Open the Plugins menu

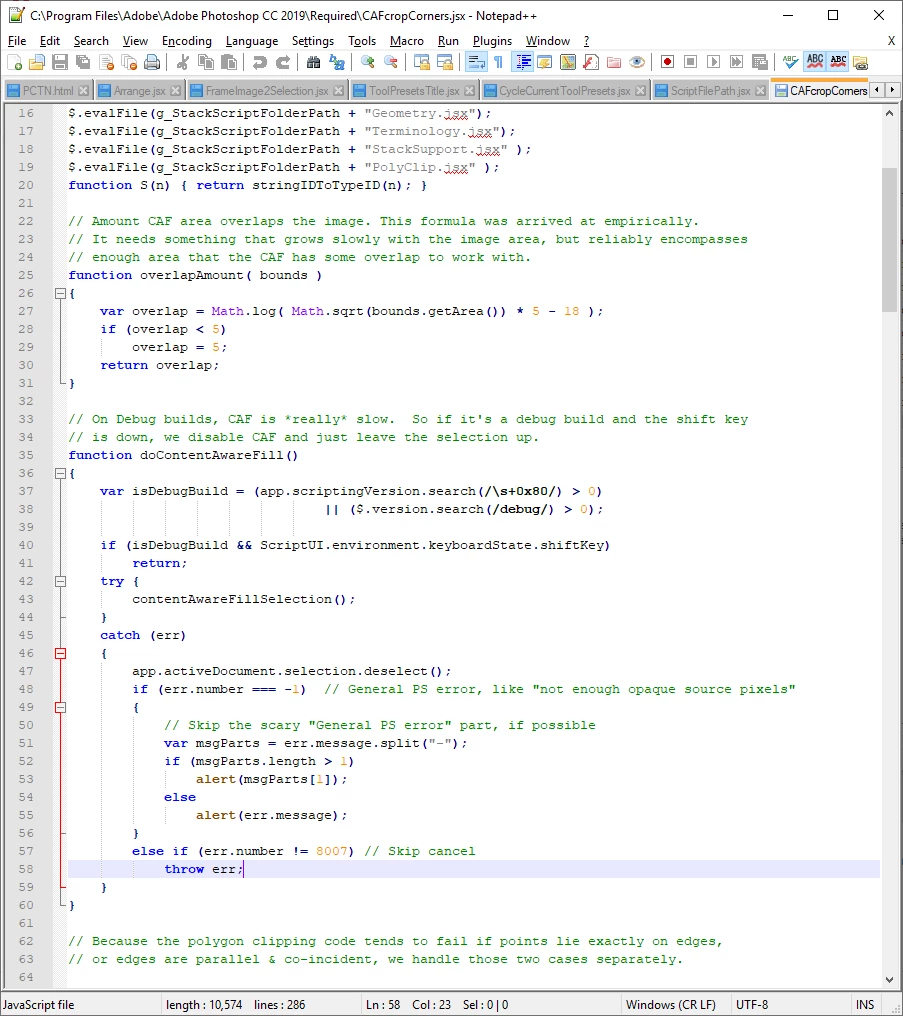tap(492, 41)
